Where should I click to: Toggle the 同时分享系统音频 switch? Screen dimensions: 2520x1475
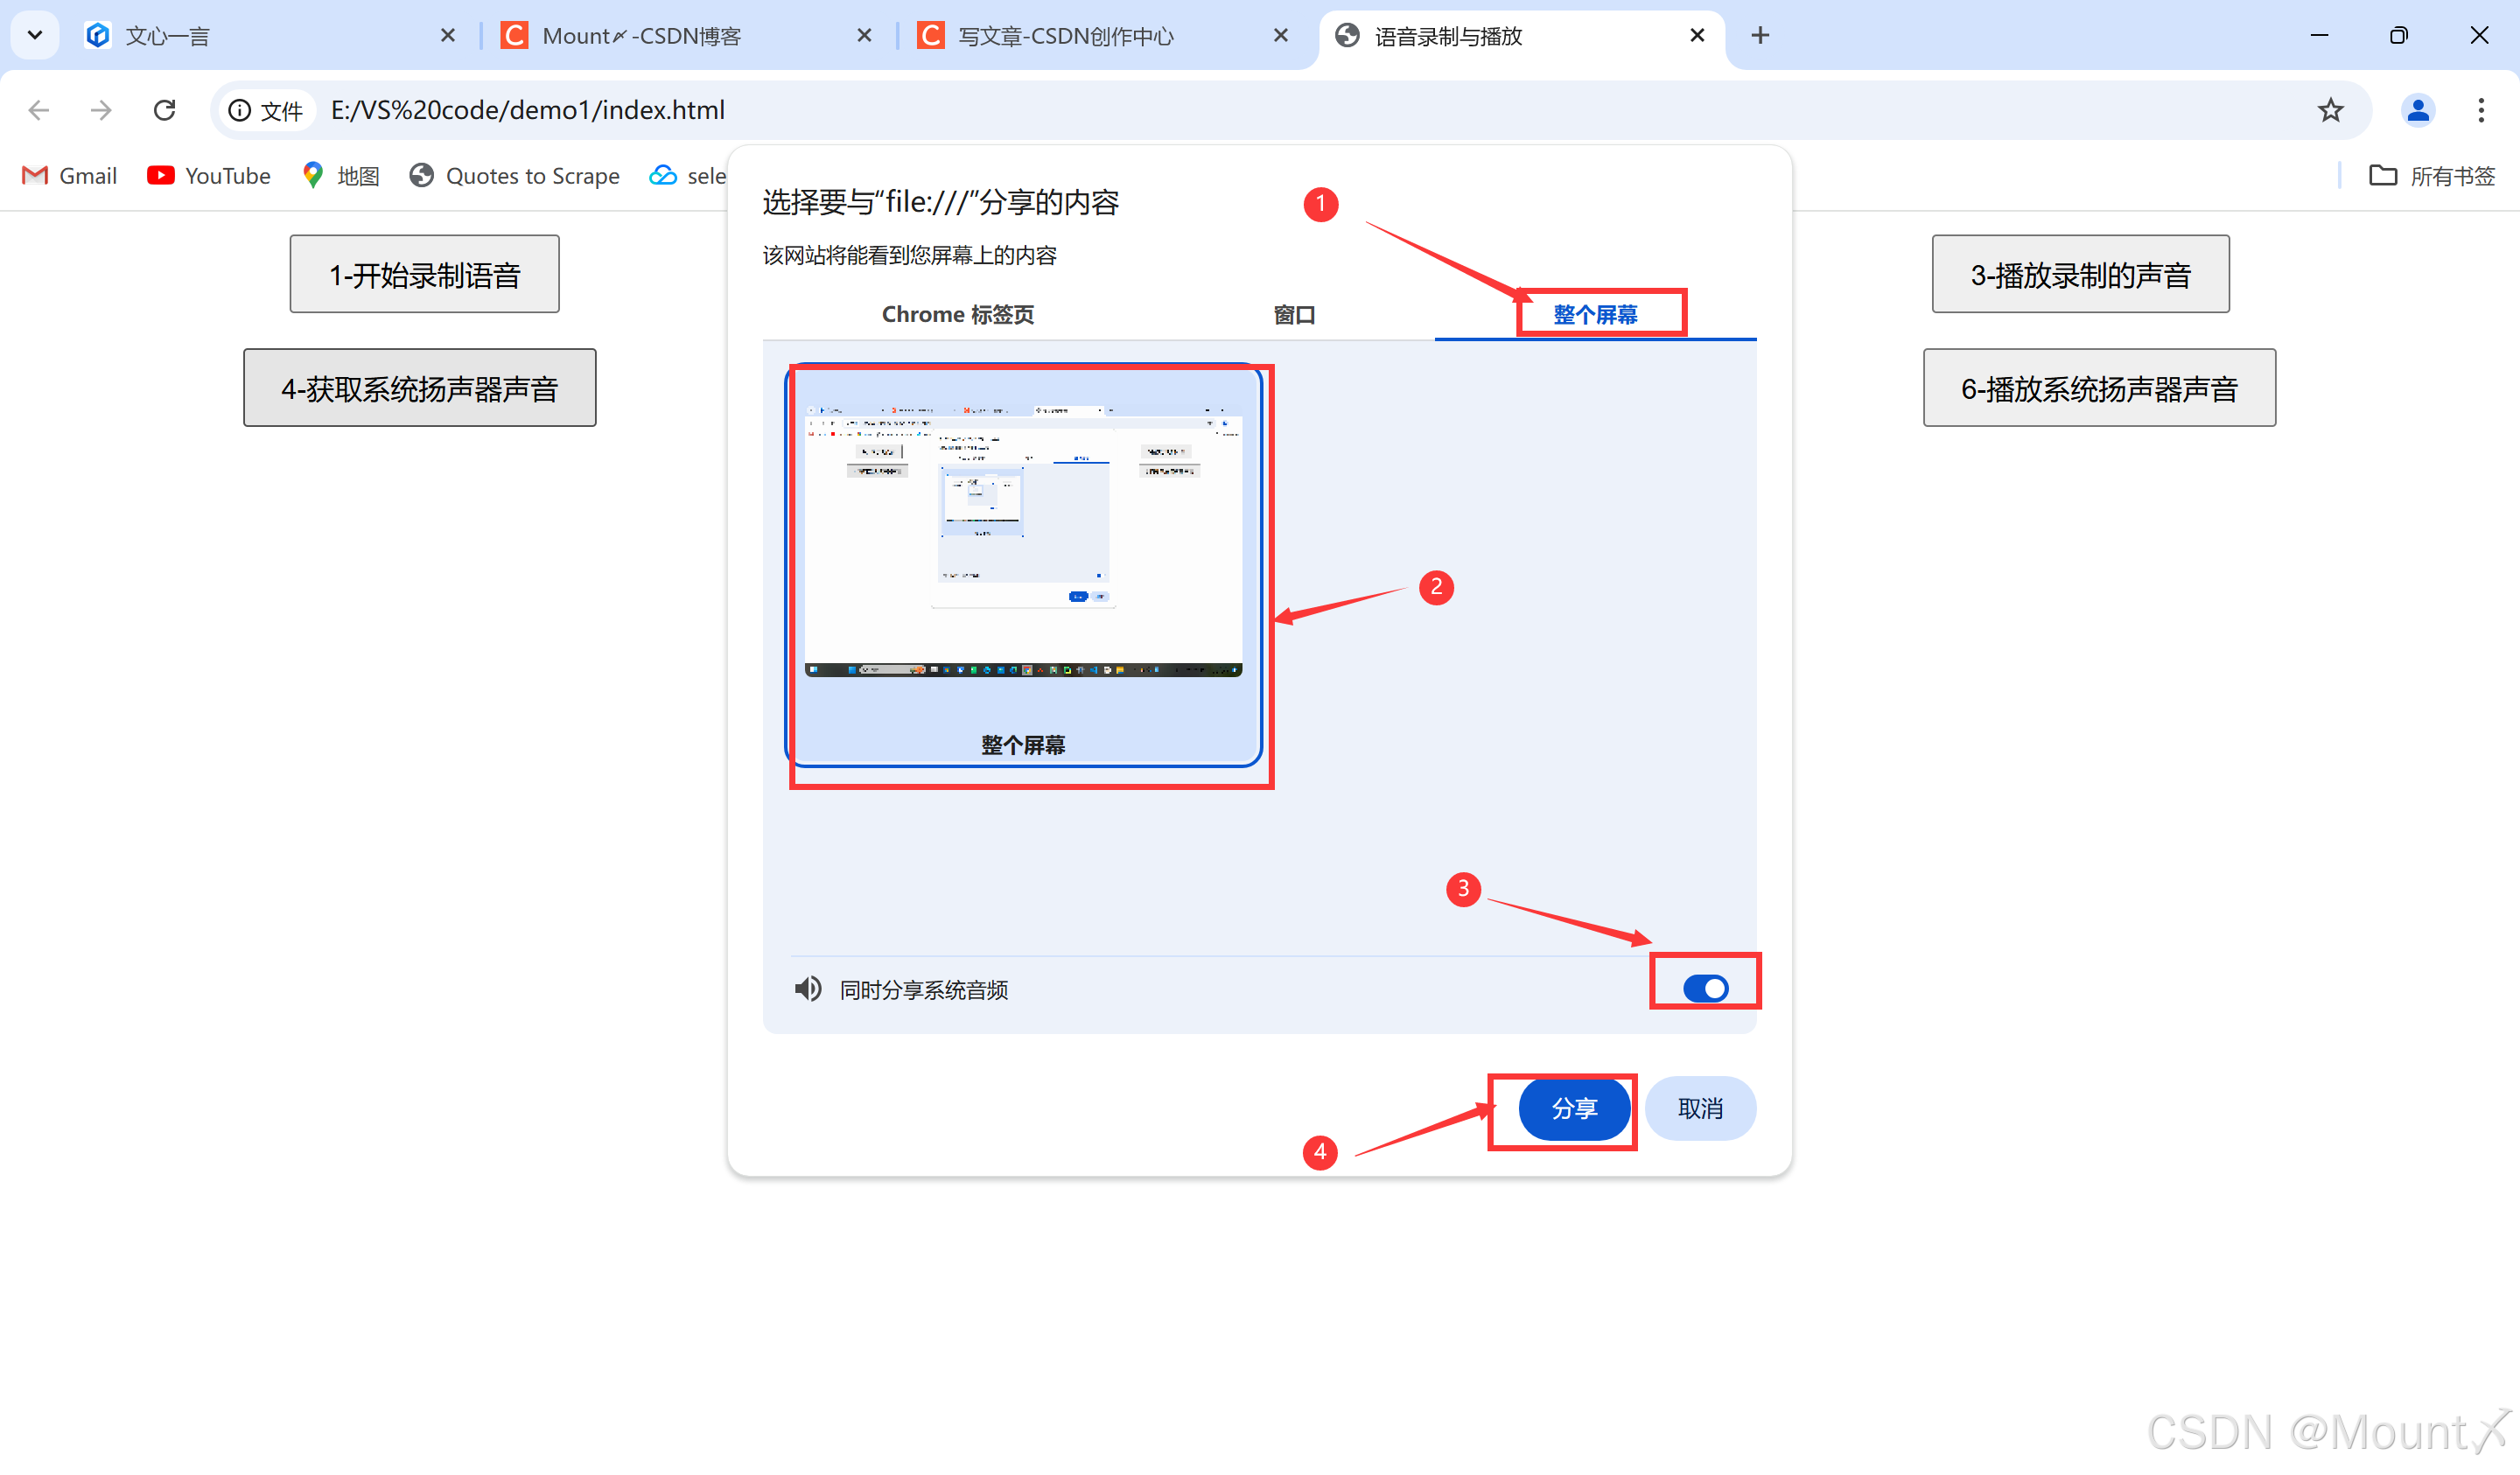coord(1705,988)
